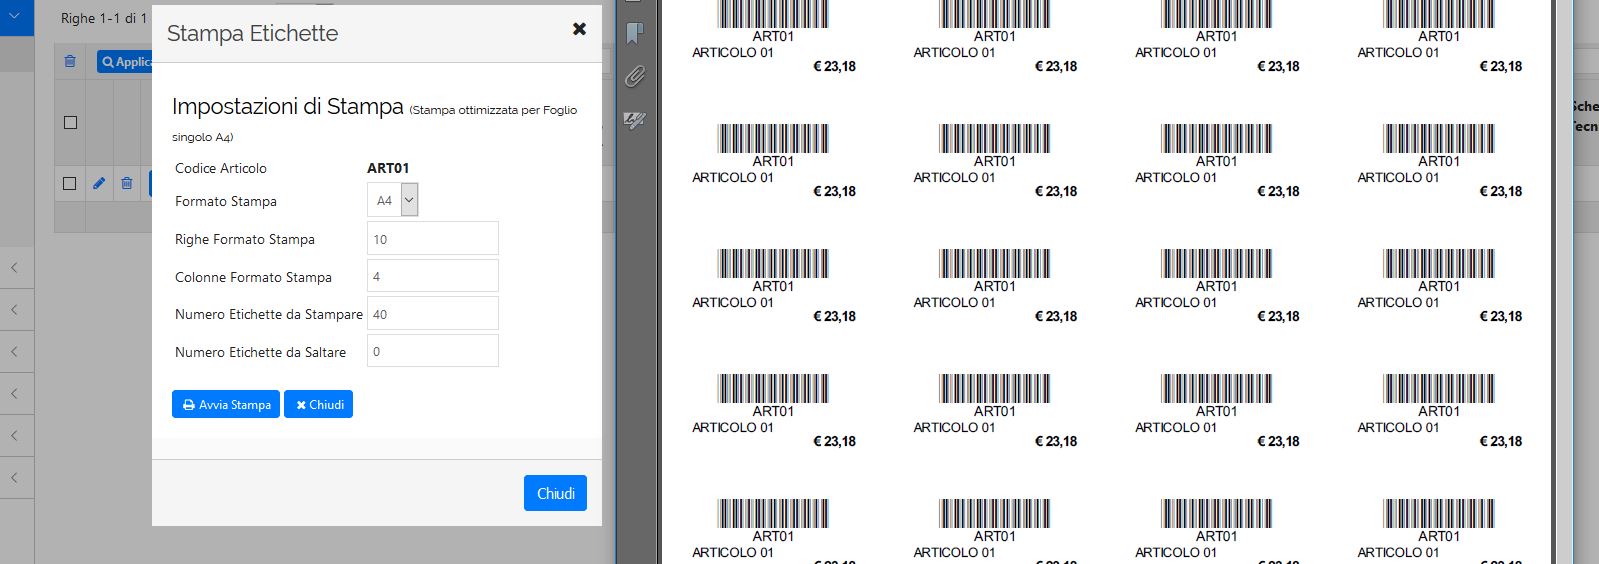Expand the fourth left sidebar chevron
Image resolution: width=1599 pixels, height=564 pixels.
click(15, 394)
